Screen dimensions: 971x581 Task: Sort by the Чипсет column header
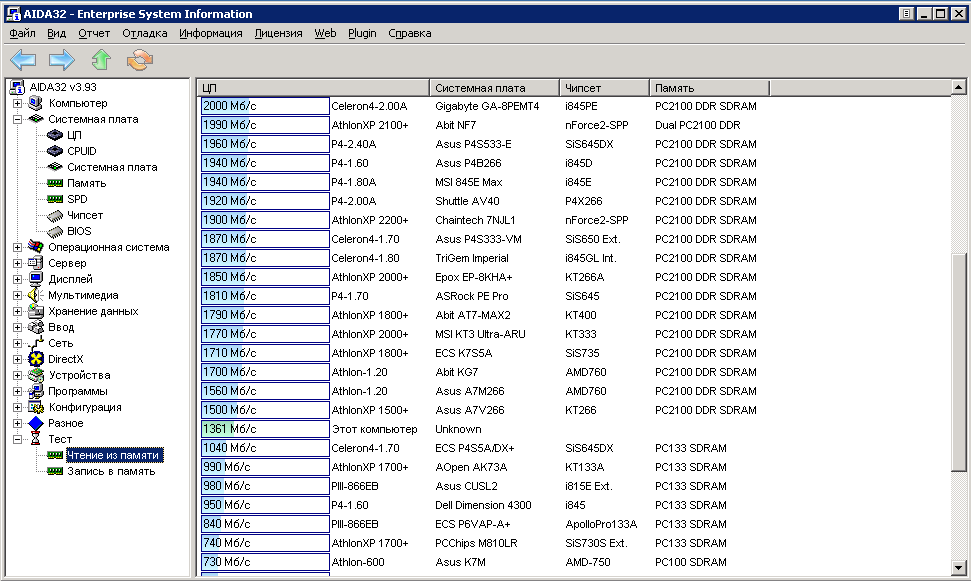coord(603,88)
